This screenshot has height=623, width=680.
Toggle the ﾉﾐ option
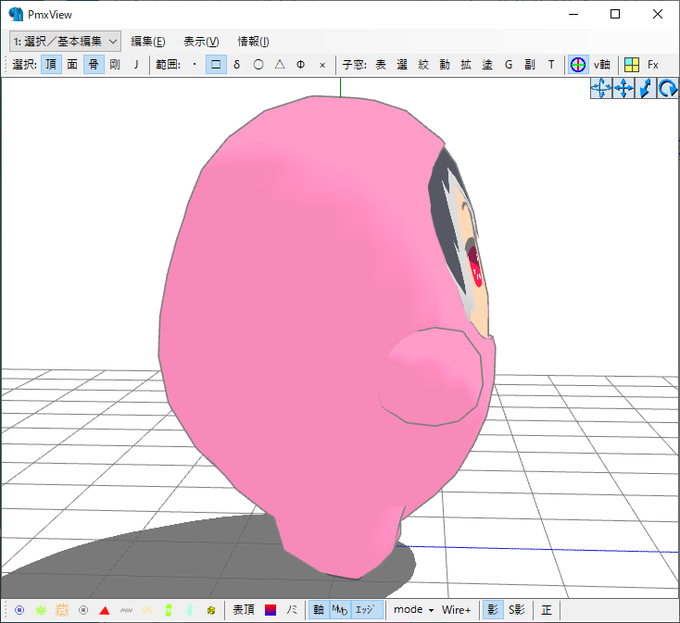(292, 610)
